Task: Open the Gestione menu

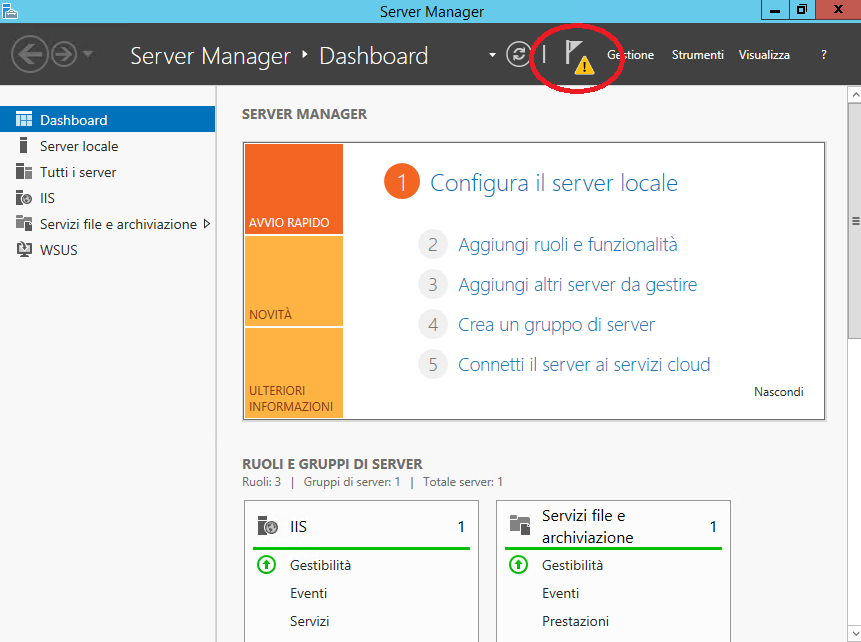Action: pos(630,55)
